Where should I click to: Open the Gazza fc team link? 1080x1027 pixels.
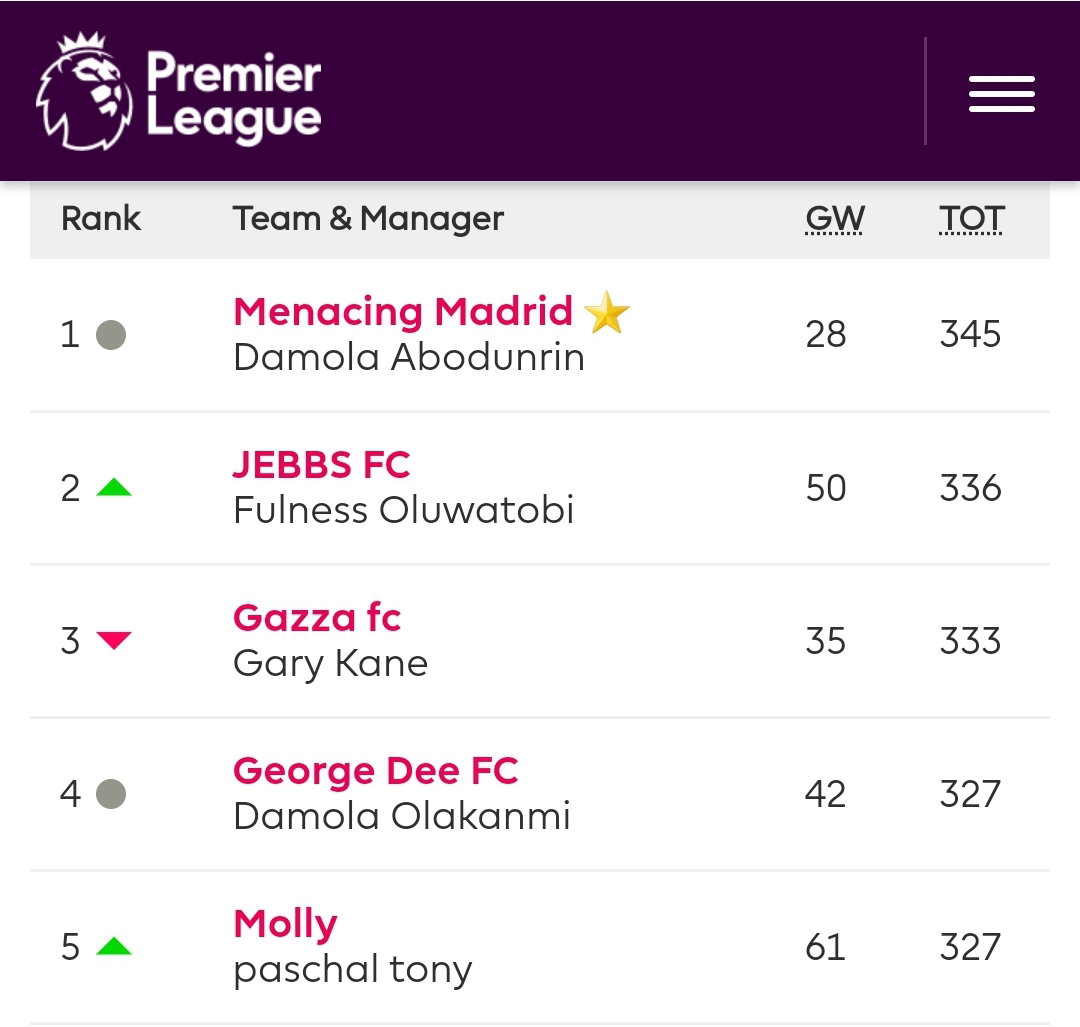pos(317,617)
